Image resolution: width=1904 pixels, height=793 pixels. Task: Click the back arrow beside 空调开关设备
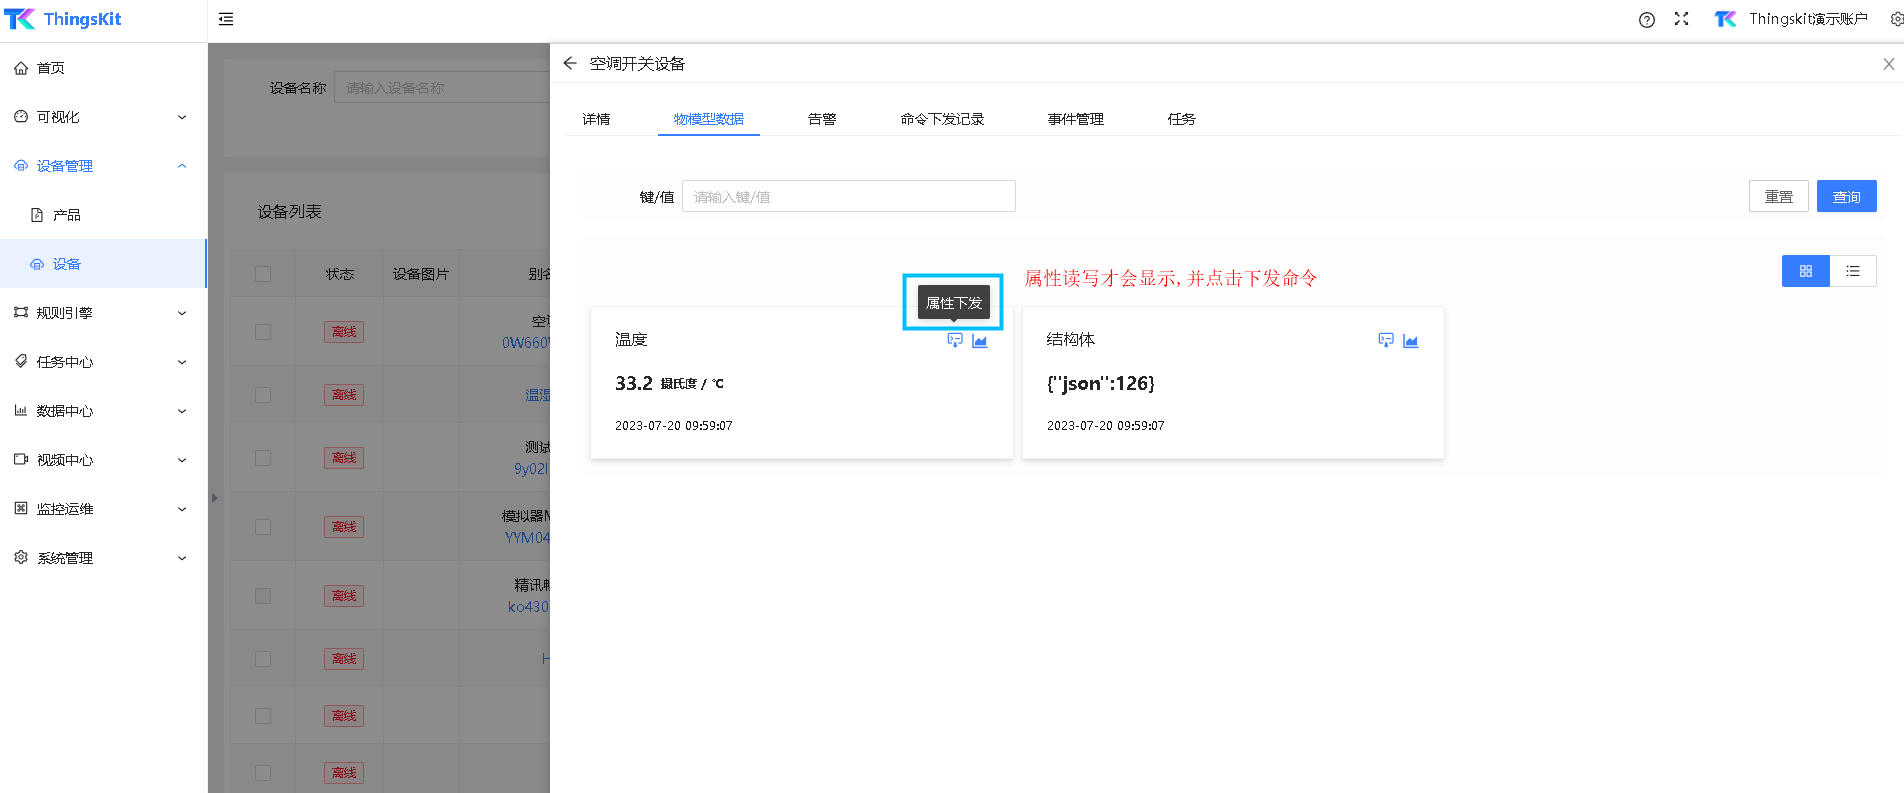(570, 63)
